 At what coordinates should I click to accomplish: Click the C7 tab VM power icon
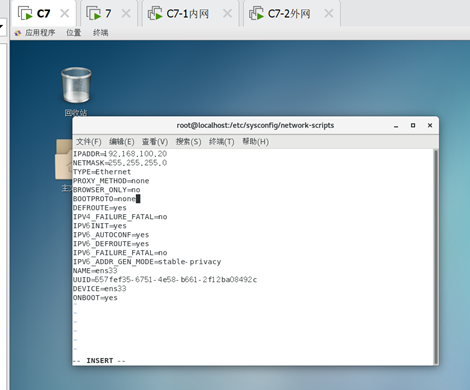pos(25,14)
